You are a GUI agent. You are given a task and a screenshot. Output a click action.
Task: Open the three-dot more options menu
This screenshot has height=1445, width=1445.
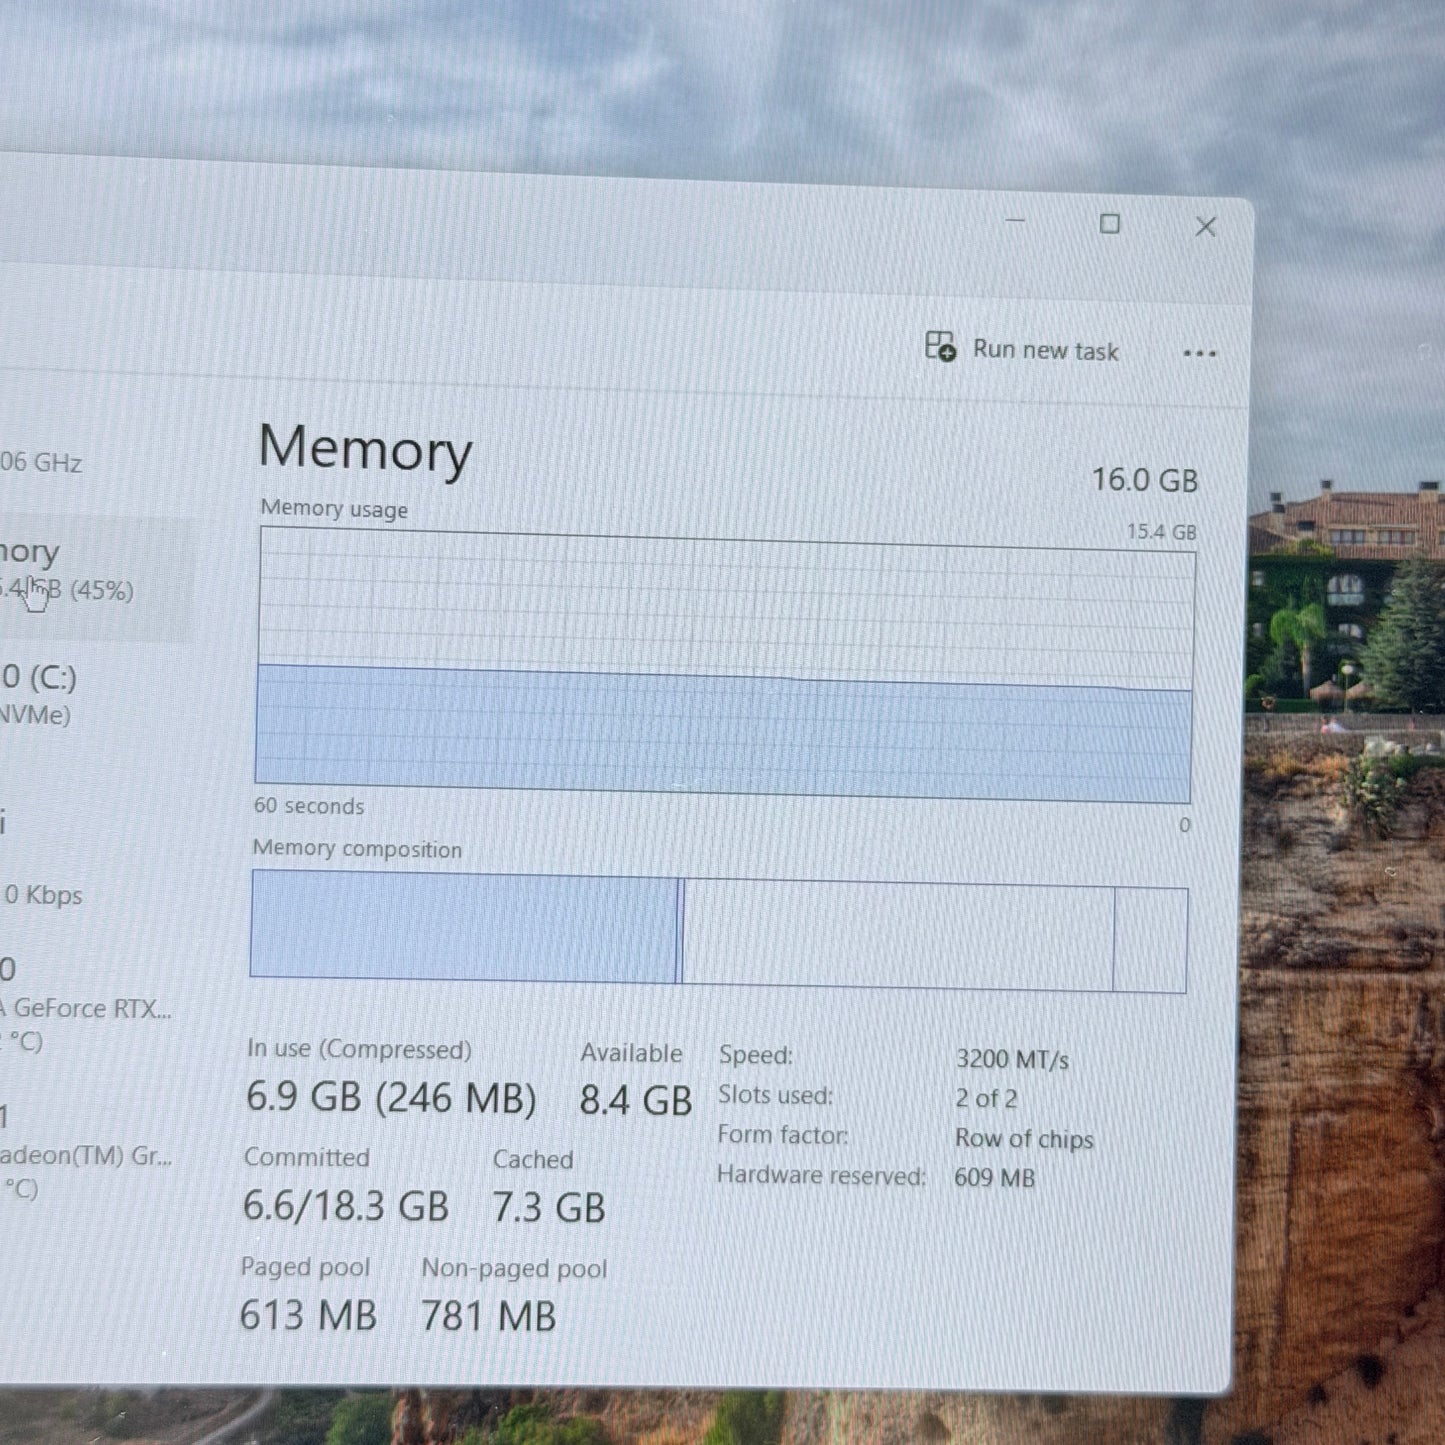coord(1199,353)
